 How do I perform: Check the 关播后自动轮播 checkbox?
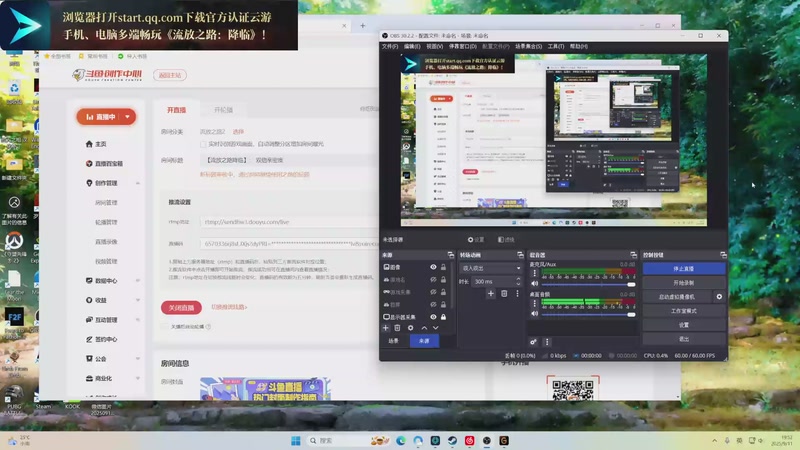click(x=164, y=327)
